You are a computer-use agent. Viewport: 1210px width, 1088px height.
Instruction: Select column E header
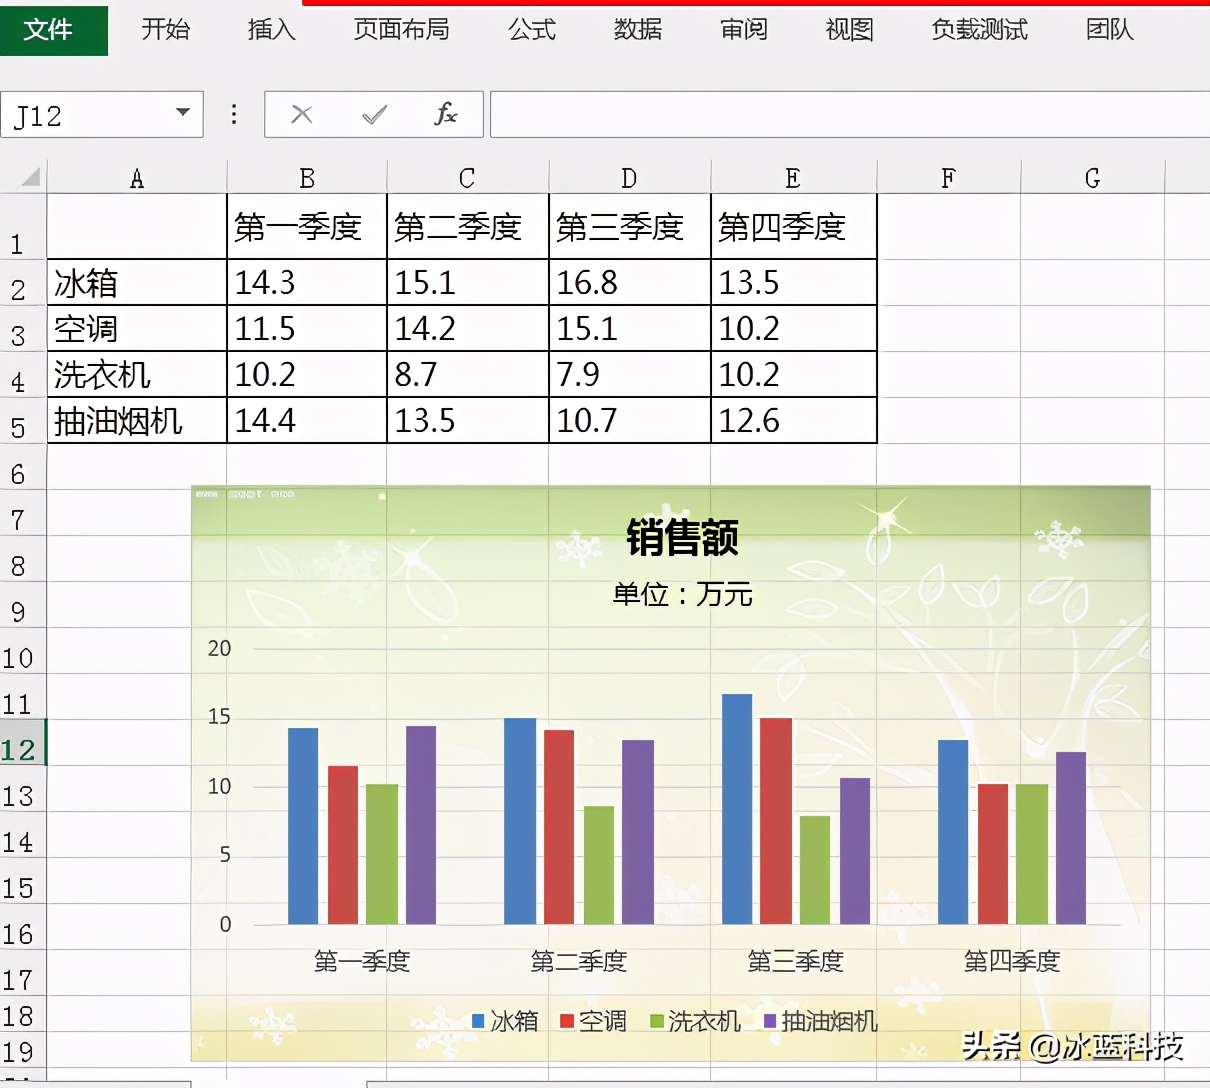coord(793,178)
